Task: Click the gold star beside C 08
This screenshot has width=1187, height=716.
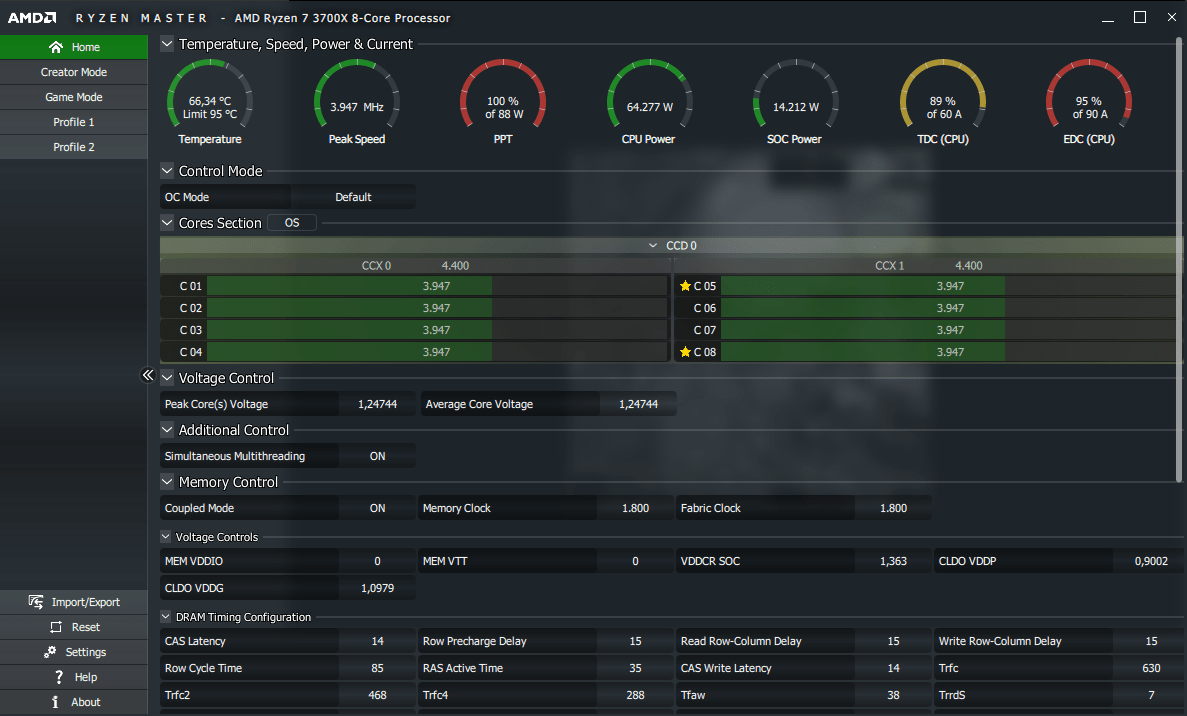Action: pos(685,352)
